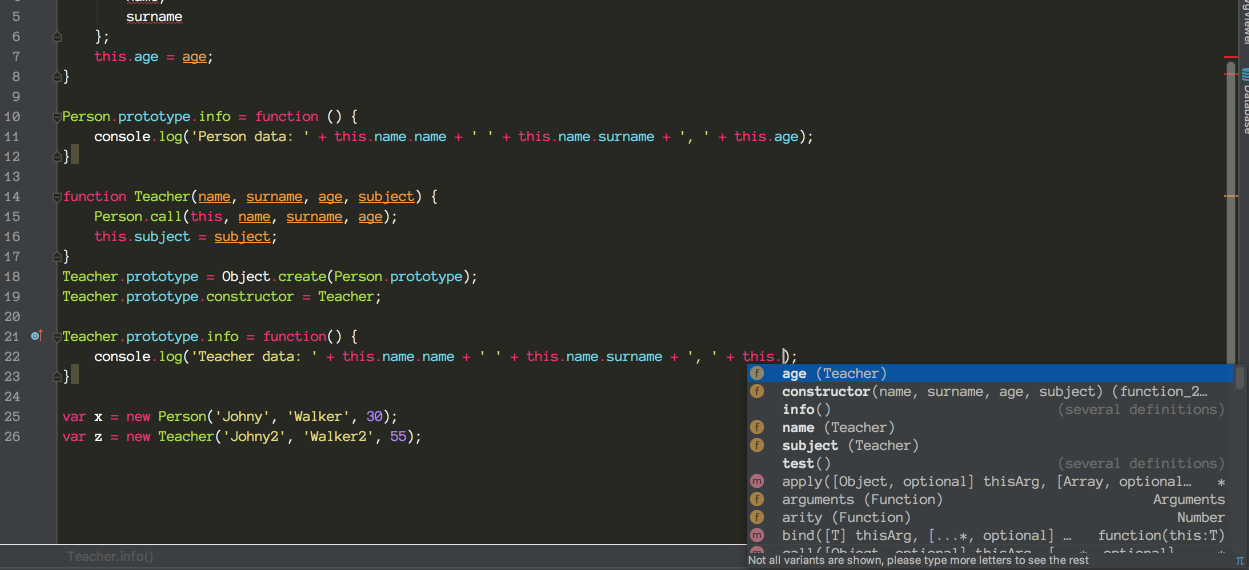Click the Database tool window icon

1244,74
